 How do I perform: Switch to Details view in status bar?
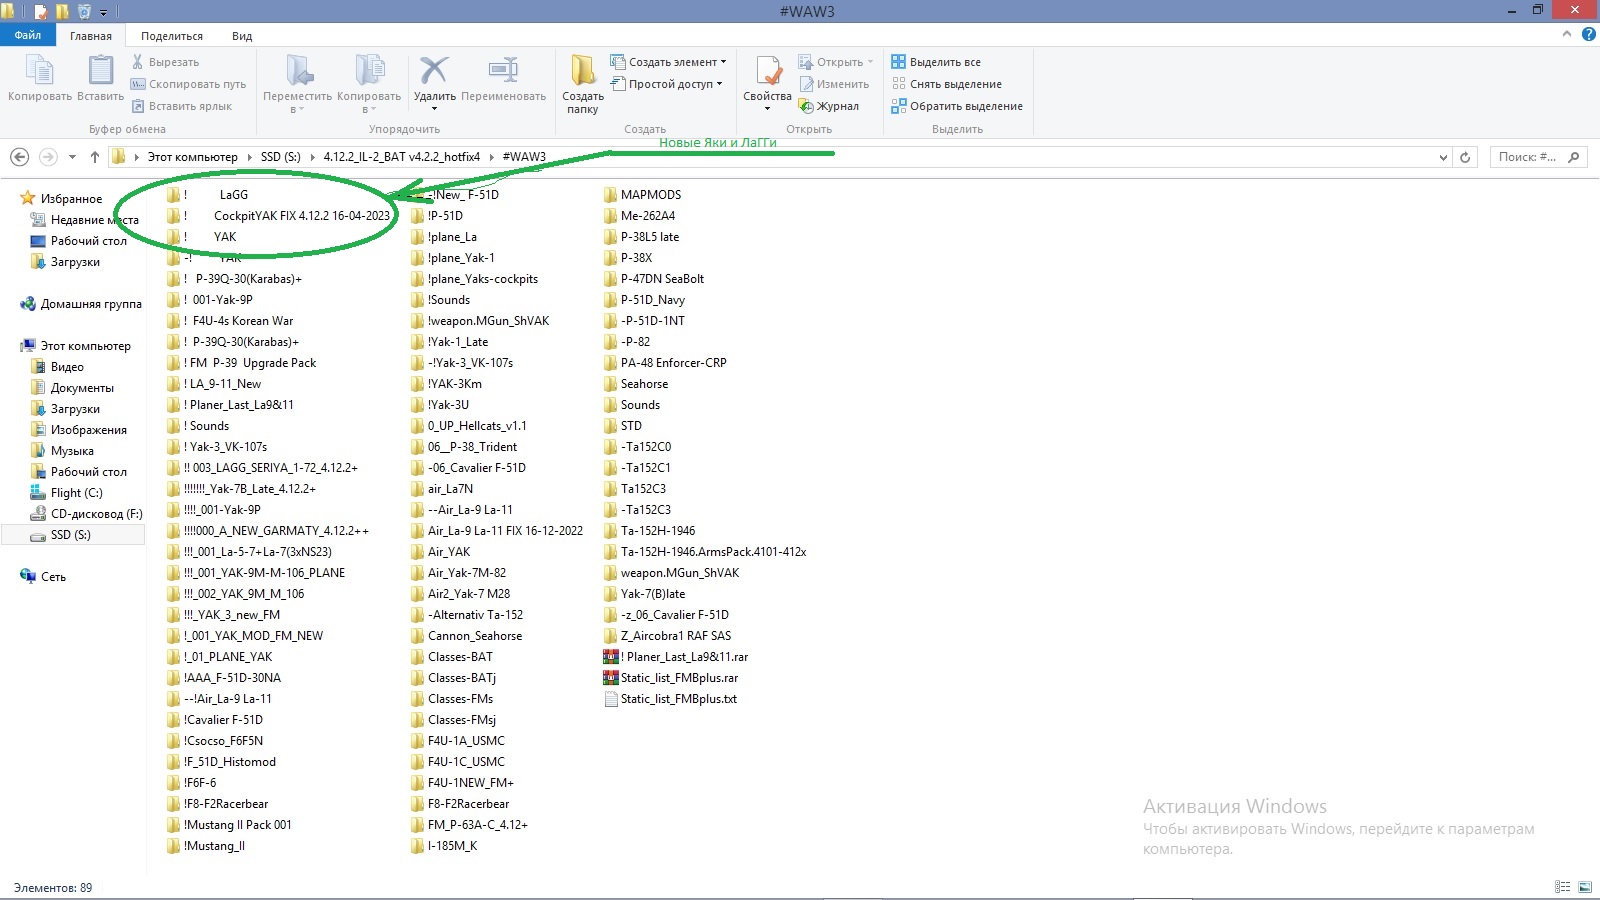[x=1563, y=887]
